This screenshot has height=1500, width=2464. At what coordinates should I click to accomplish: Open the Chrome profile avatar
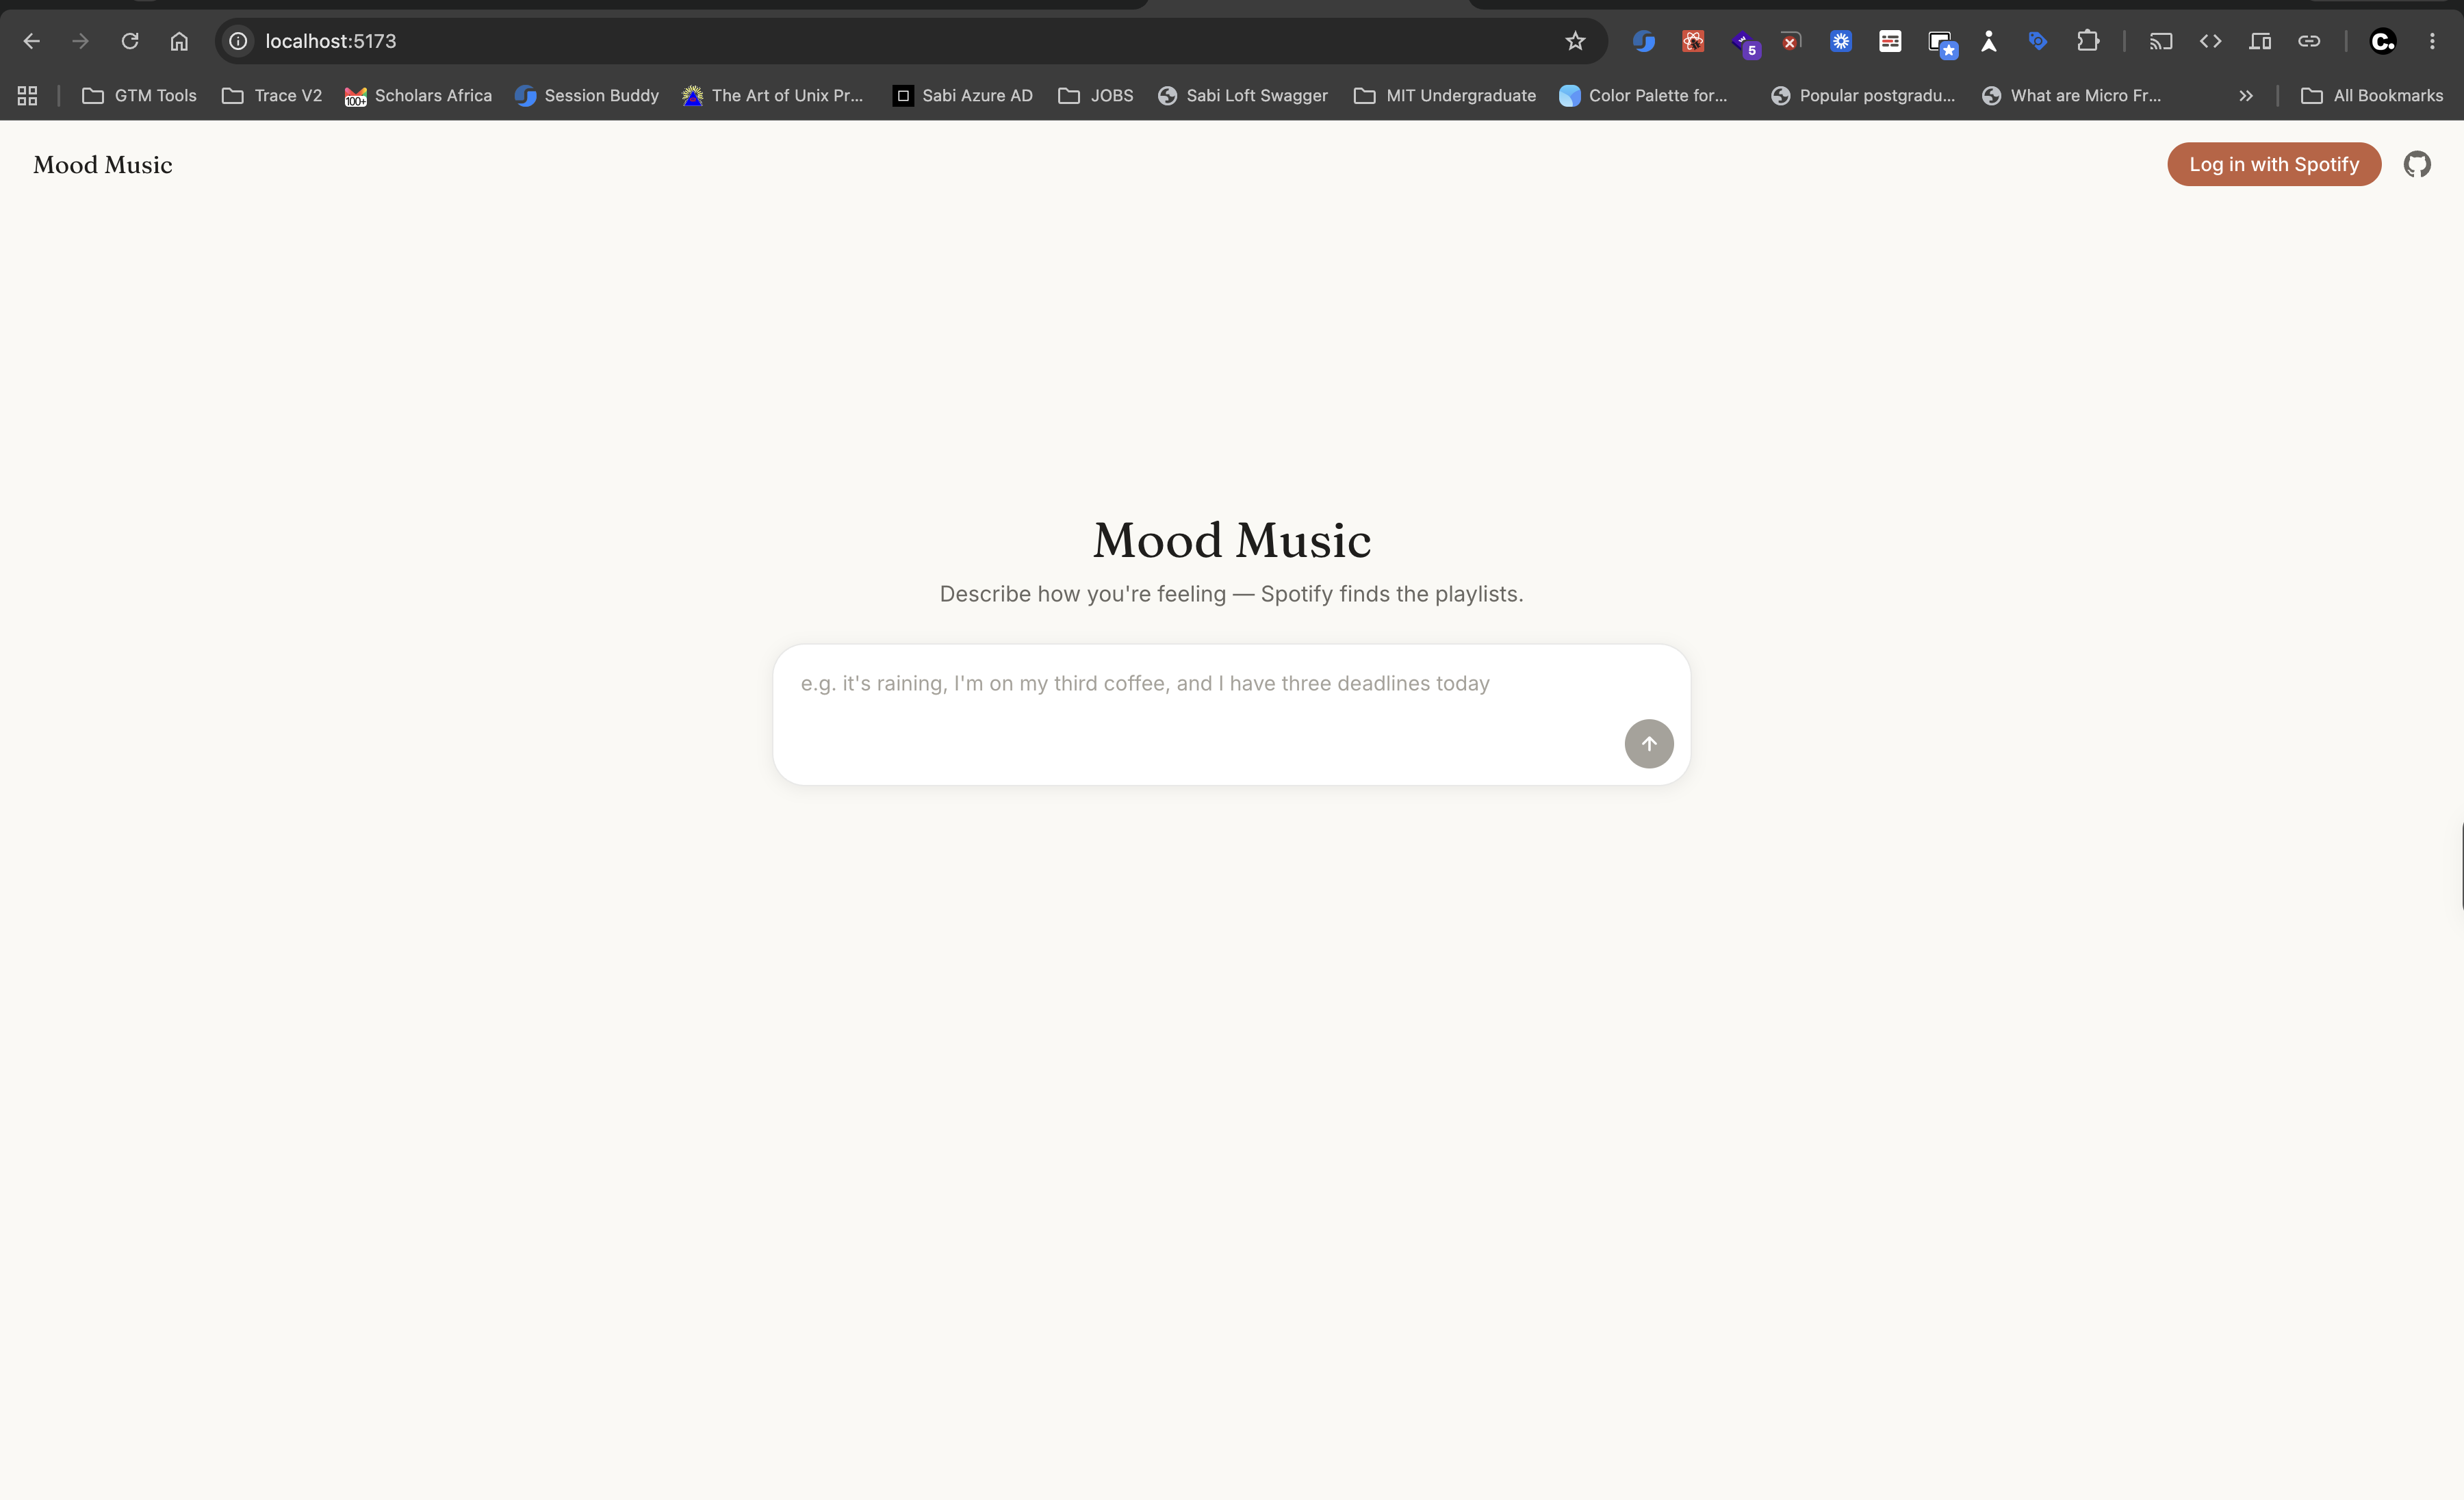(x=2383, y=41)
